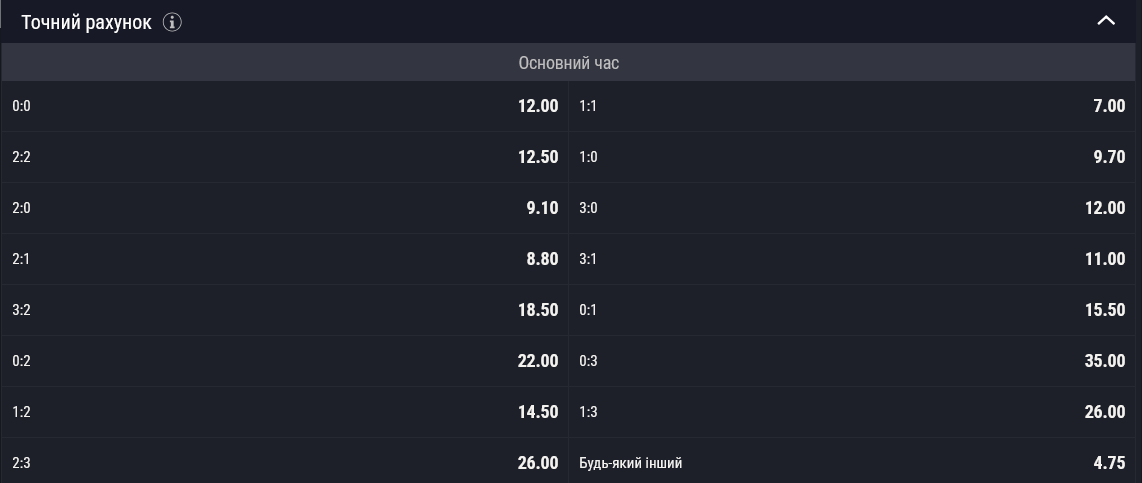Choose the 3:0 score at 12.00
Screen dimensions: 1142x483
click(x=854, y=208)
